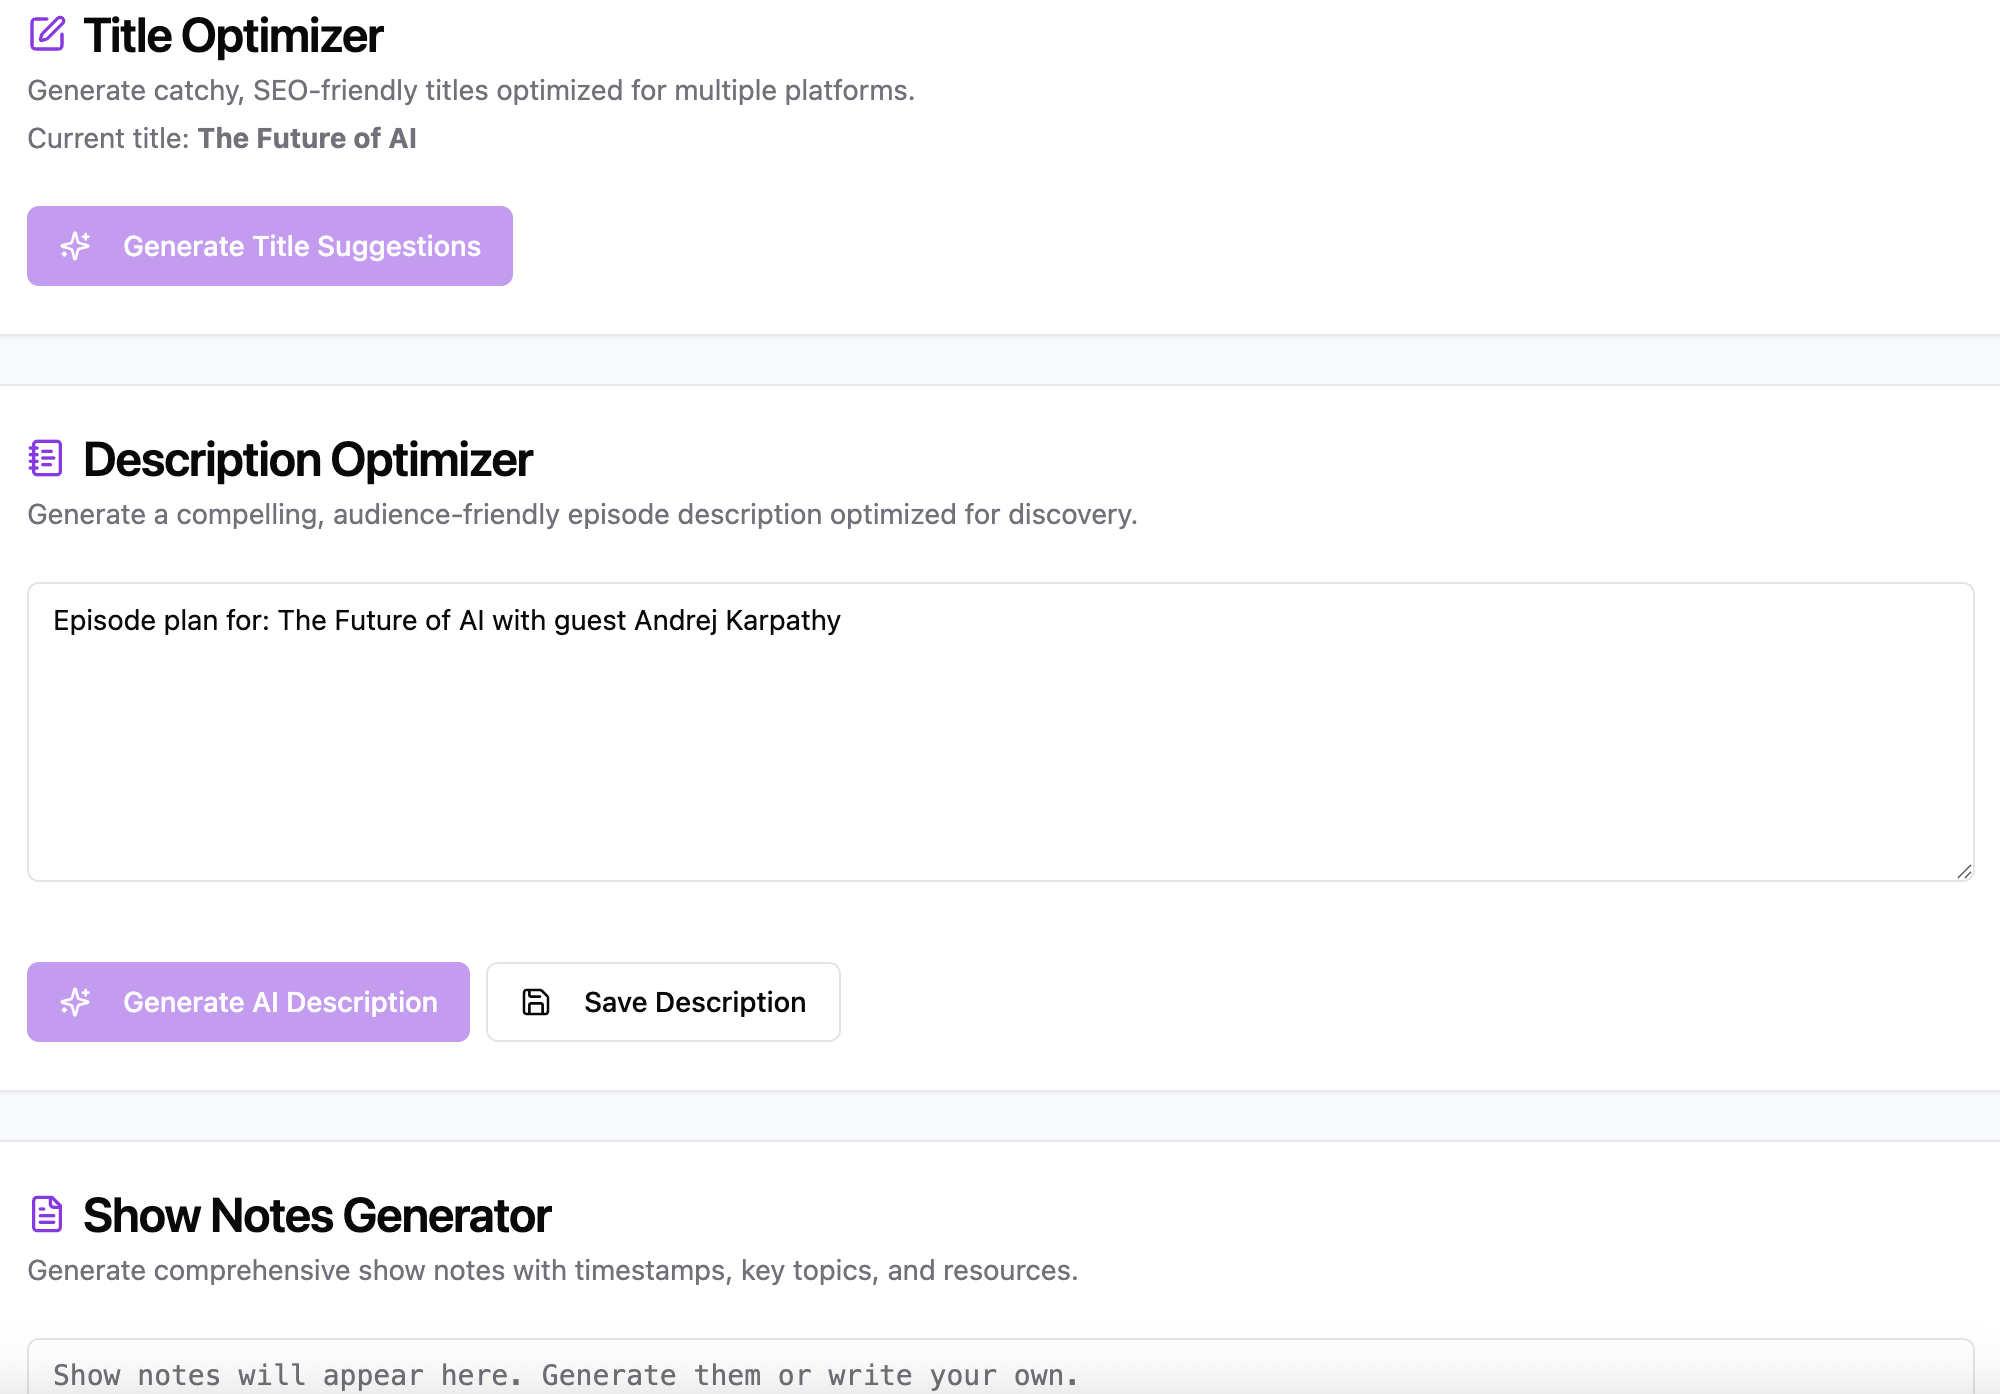The width and height of the screenshot is (2000, 1394).
Task: Click the notebook icon beside Description Optimizer
Action: coord(46,458)
